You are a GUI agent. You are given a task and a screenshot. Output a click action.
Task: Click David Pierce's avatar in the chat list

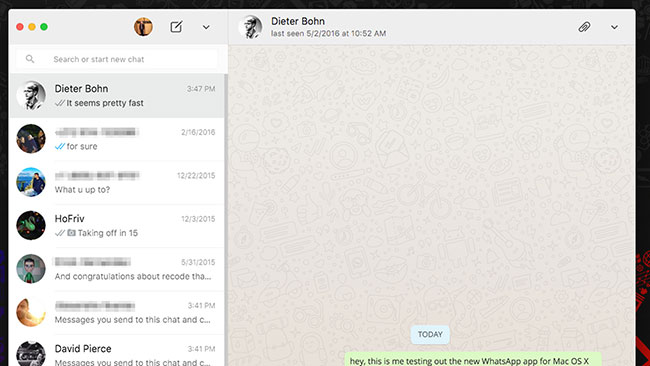pos(31,354)
